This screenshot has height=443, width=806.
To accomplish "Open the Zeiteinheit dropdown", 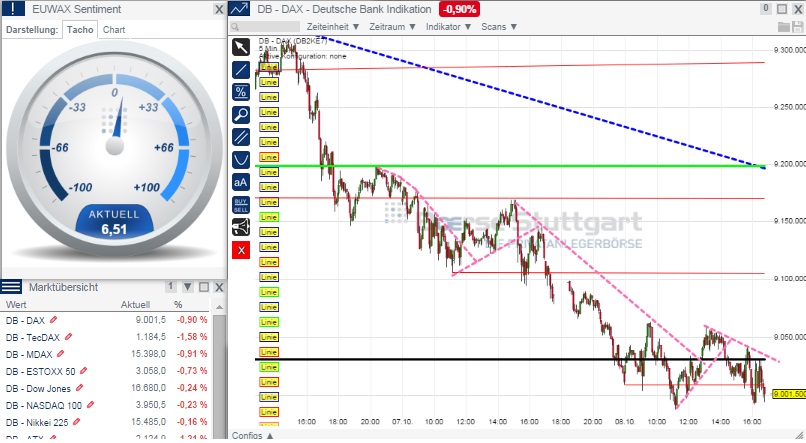I will pos(333,27).
